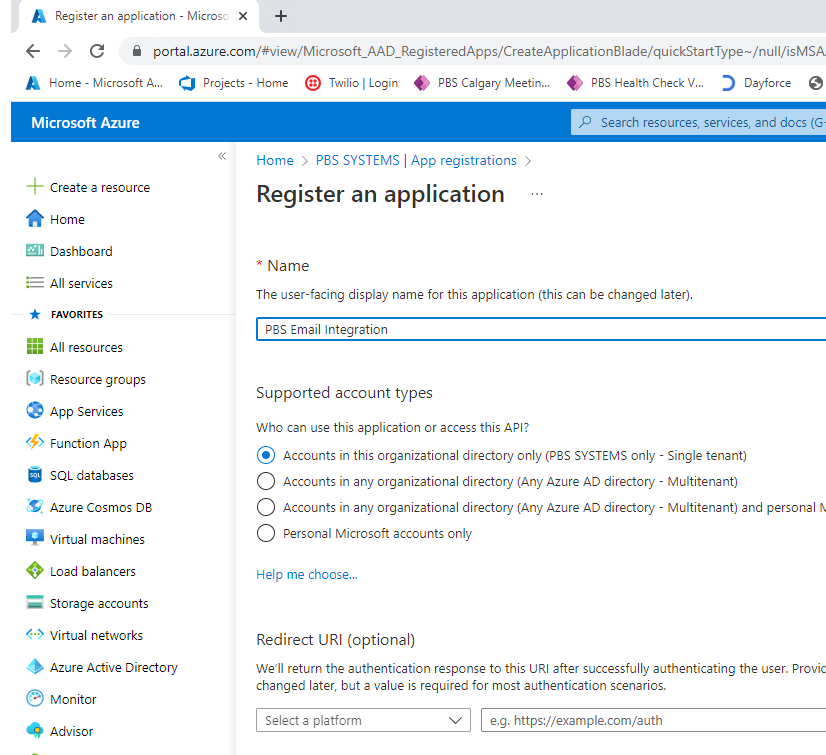Image resolution: width=826 pixels, height=755 pixels.
Task: Open the Azure Active Directory icon
Action: coord(35,667)
